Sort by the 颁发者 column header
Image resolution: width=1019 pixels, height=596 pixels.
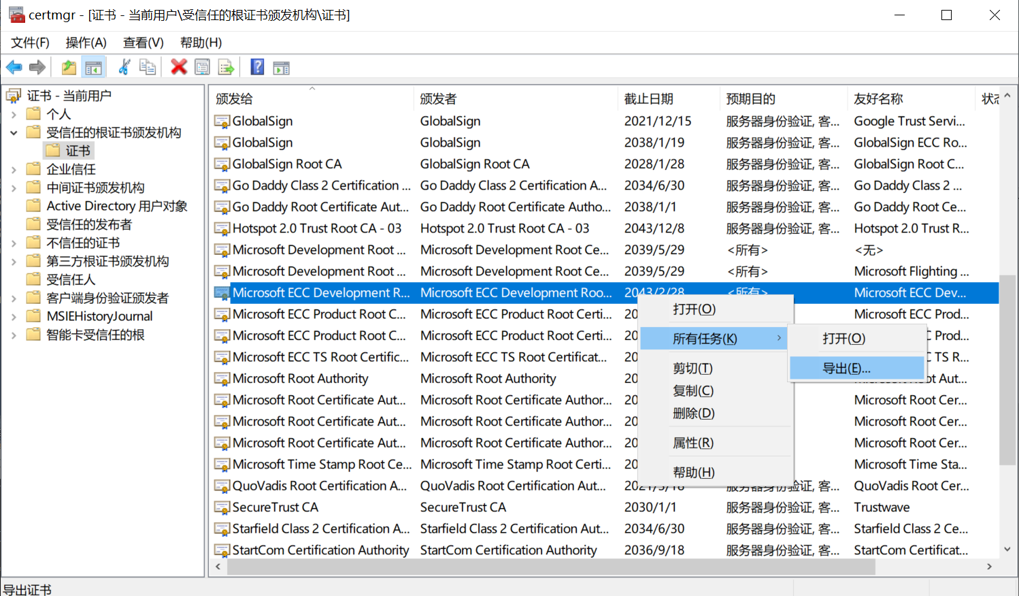pos(515,99)
